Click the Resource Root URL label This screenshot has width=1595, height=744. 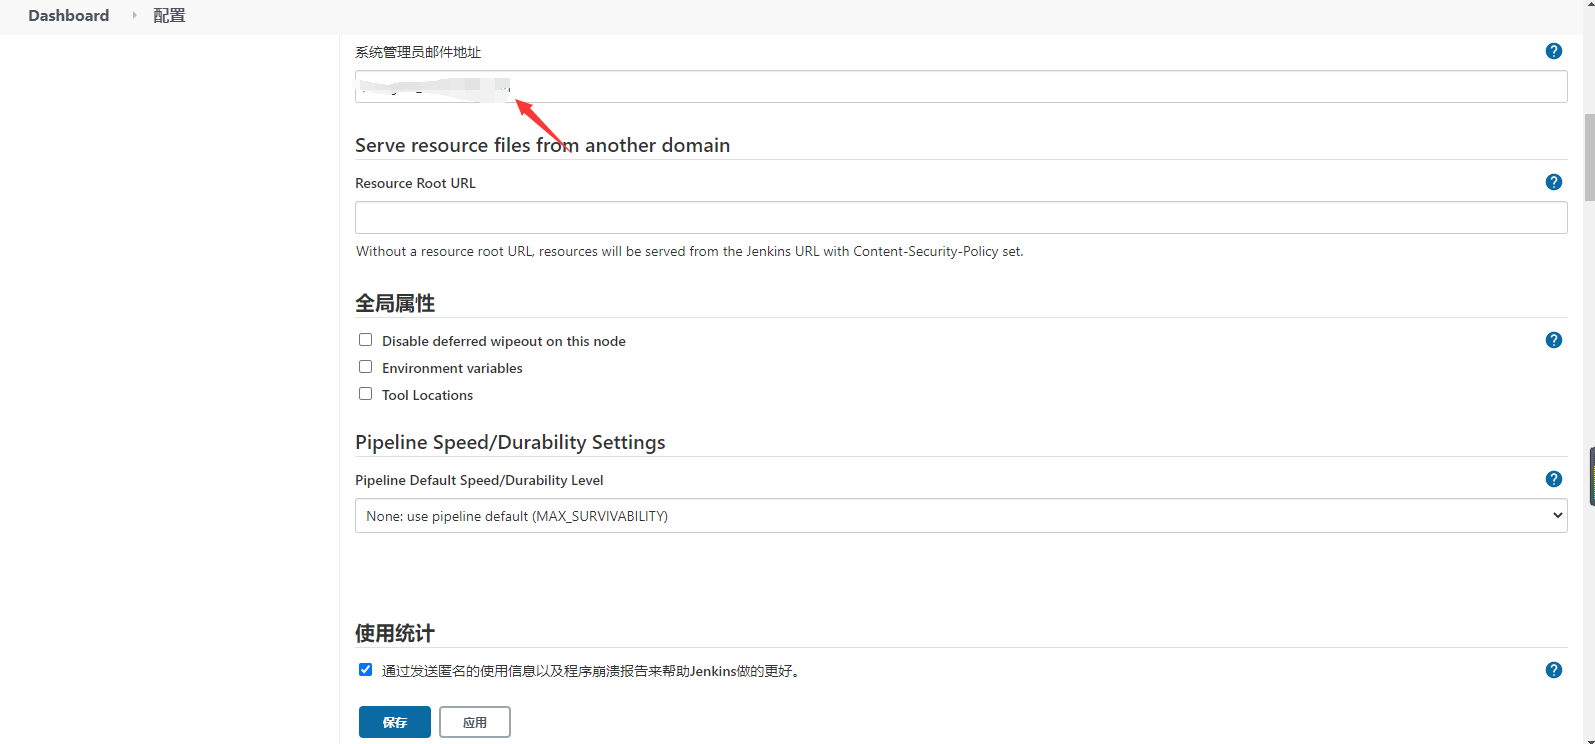click(415, 183)
